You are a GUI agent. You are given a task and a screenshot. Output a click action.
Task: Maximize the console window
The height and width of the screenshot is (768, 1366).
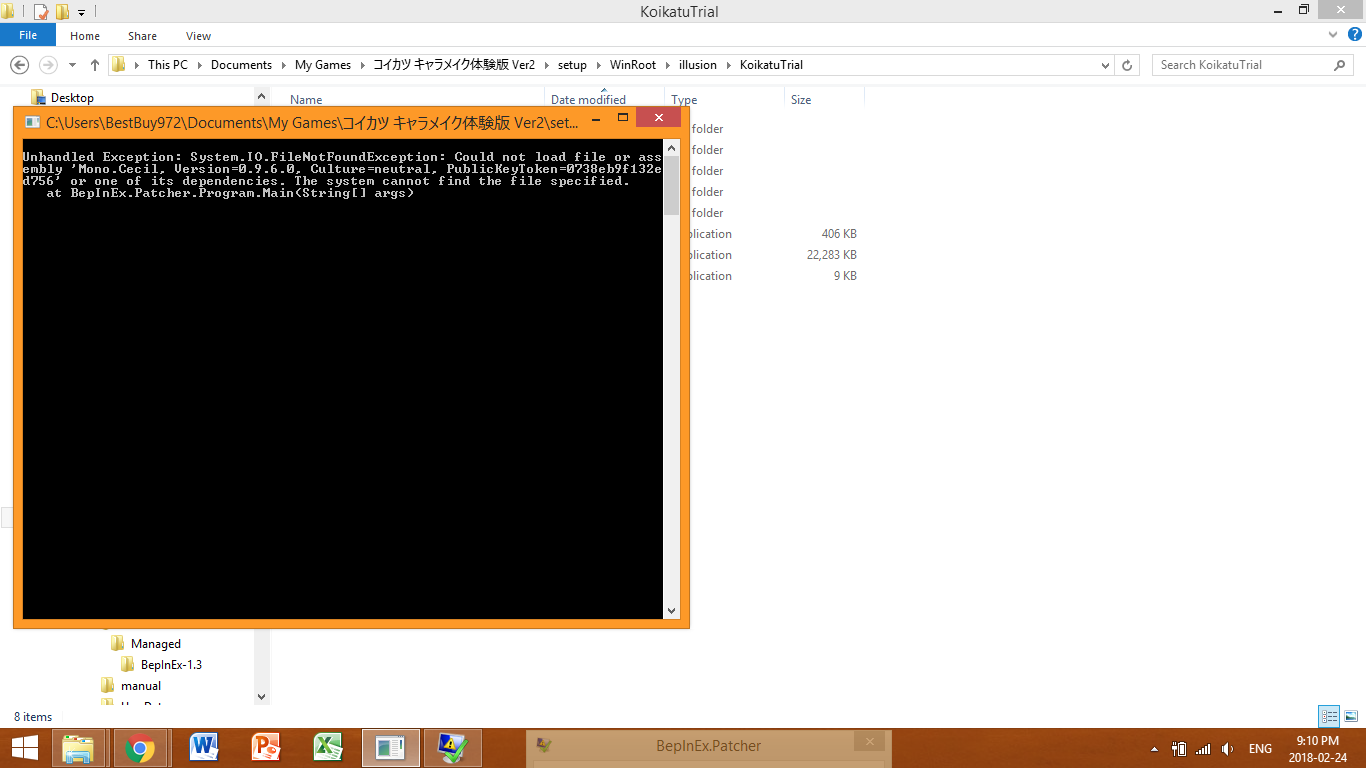point(622,118)
